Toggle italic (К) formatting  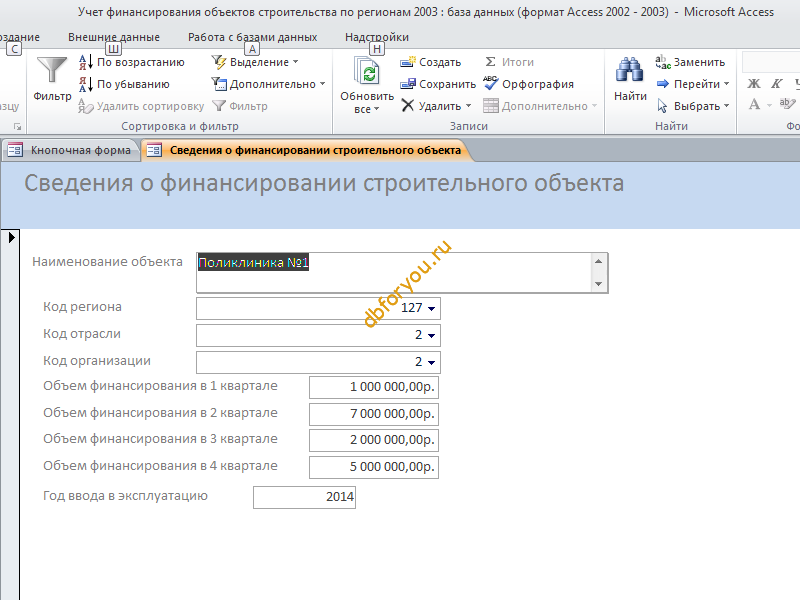(777, 84)
